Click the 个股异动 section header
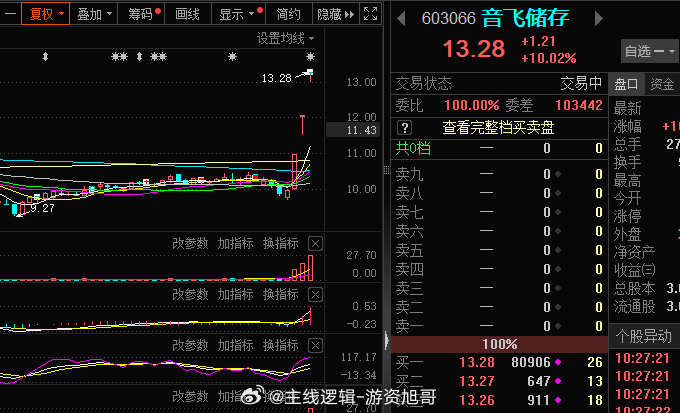The width and height of the screenshot is (680, 413). tap(644, 336)
